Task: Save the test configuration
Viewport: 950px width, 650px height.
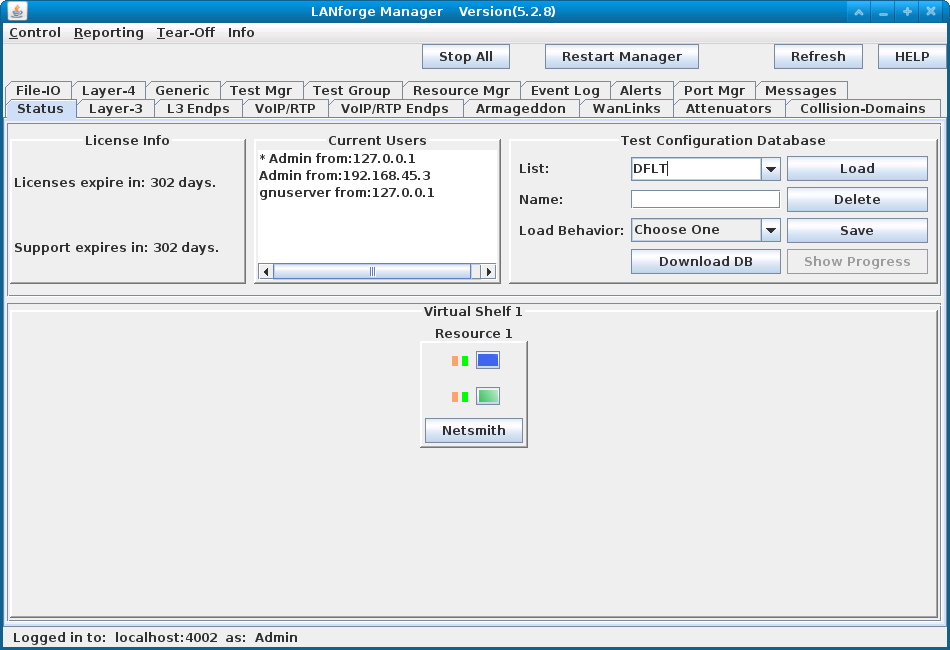Action: pos(857,230)
